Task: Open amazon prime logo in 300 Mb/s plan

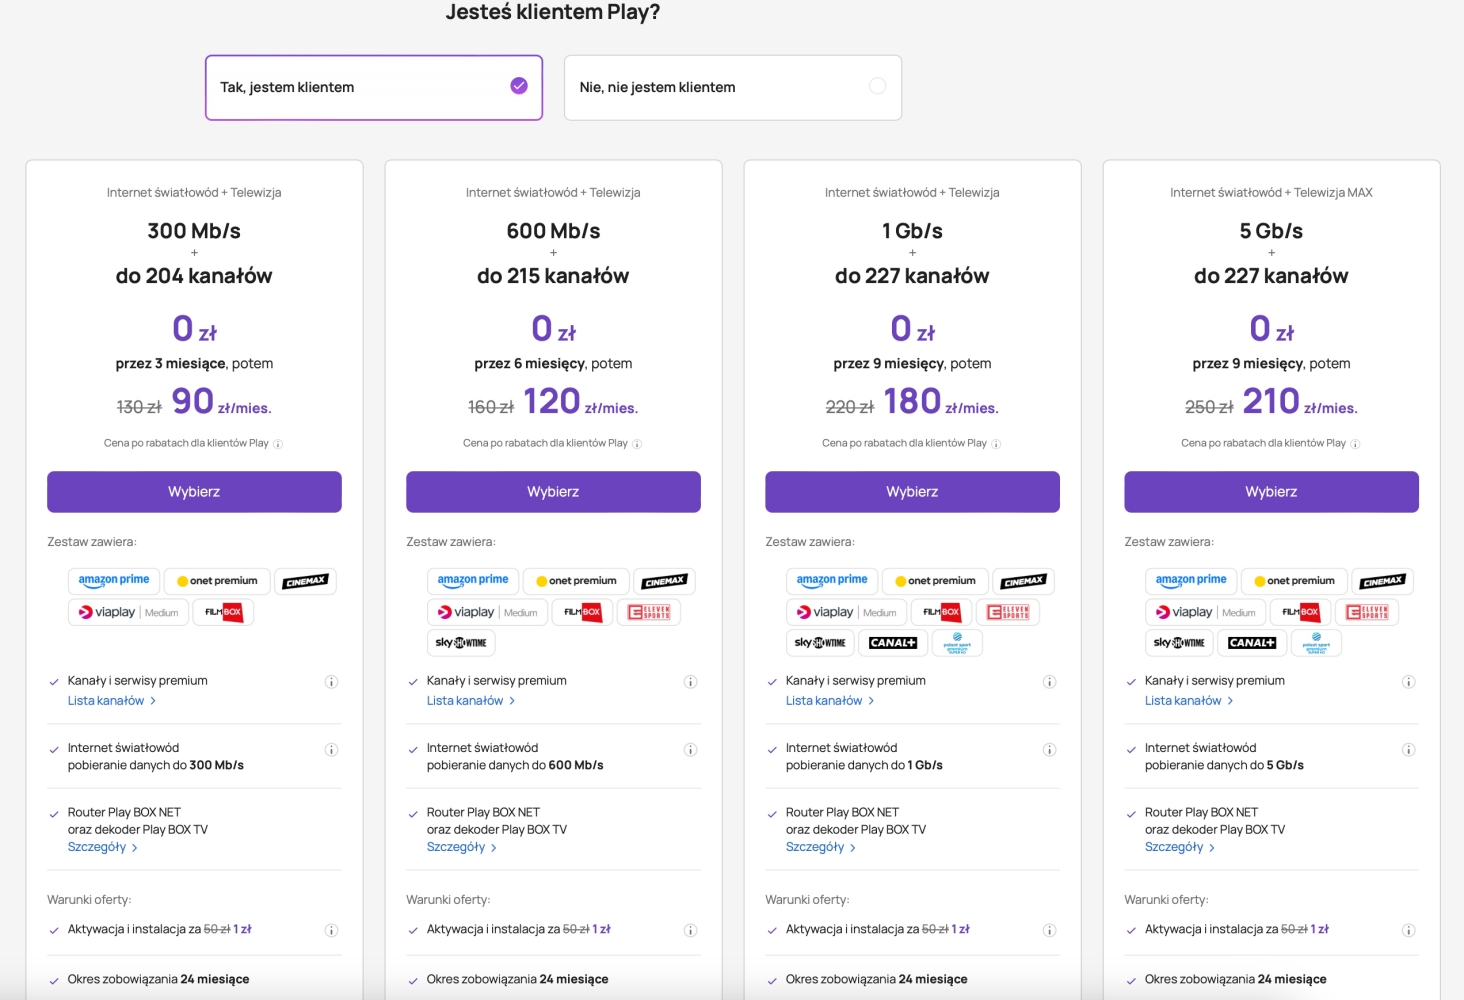Action: [114, 581]
